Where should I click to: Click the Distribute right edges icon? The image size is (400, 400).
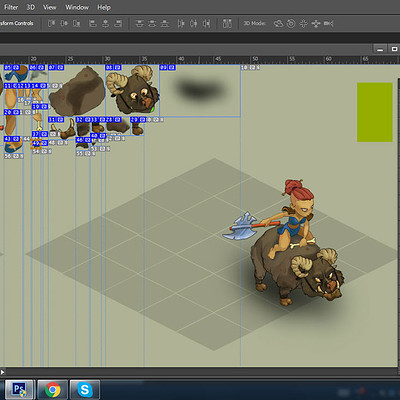pyautogui.click(x=206, y=23)
